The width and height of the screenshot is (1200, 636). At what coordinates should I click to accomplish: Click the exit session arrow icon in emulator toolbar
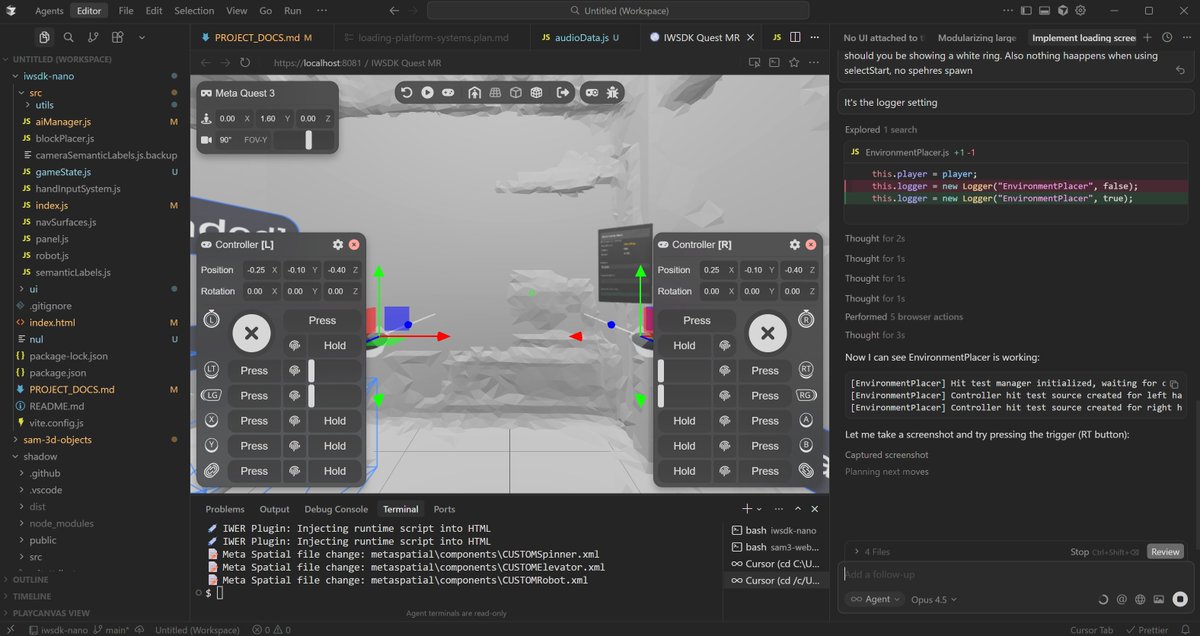564,92
